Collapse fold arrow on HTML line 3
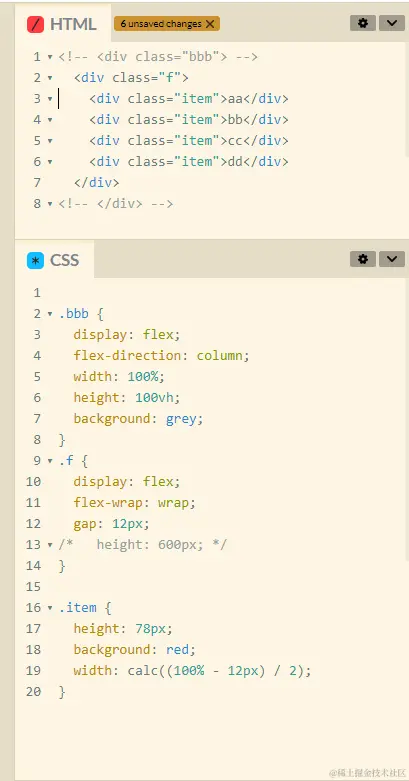 click(x=50, y=99)
